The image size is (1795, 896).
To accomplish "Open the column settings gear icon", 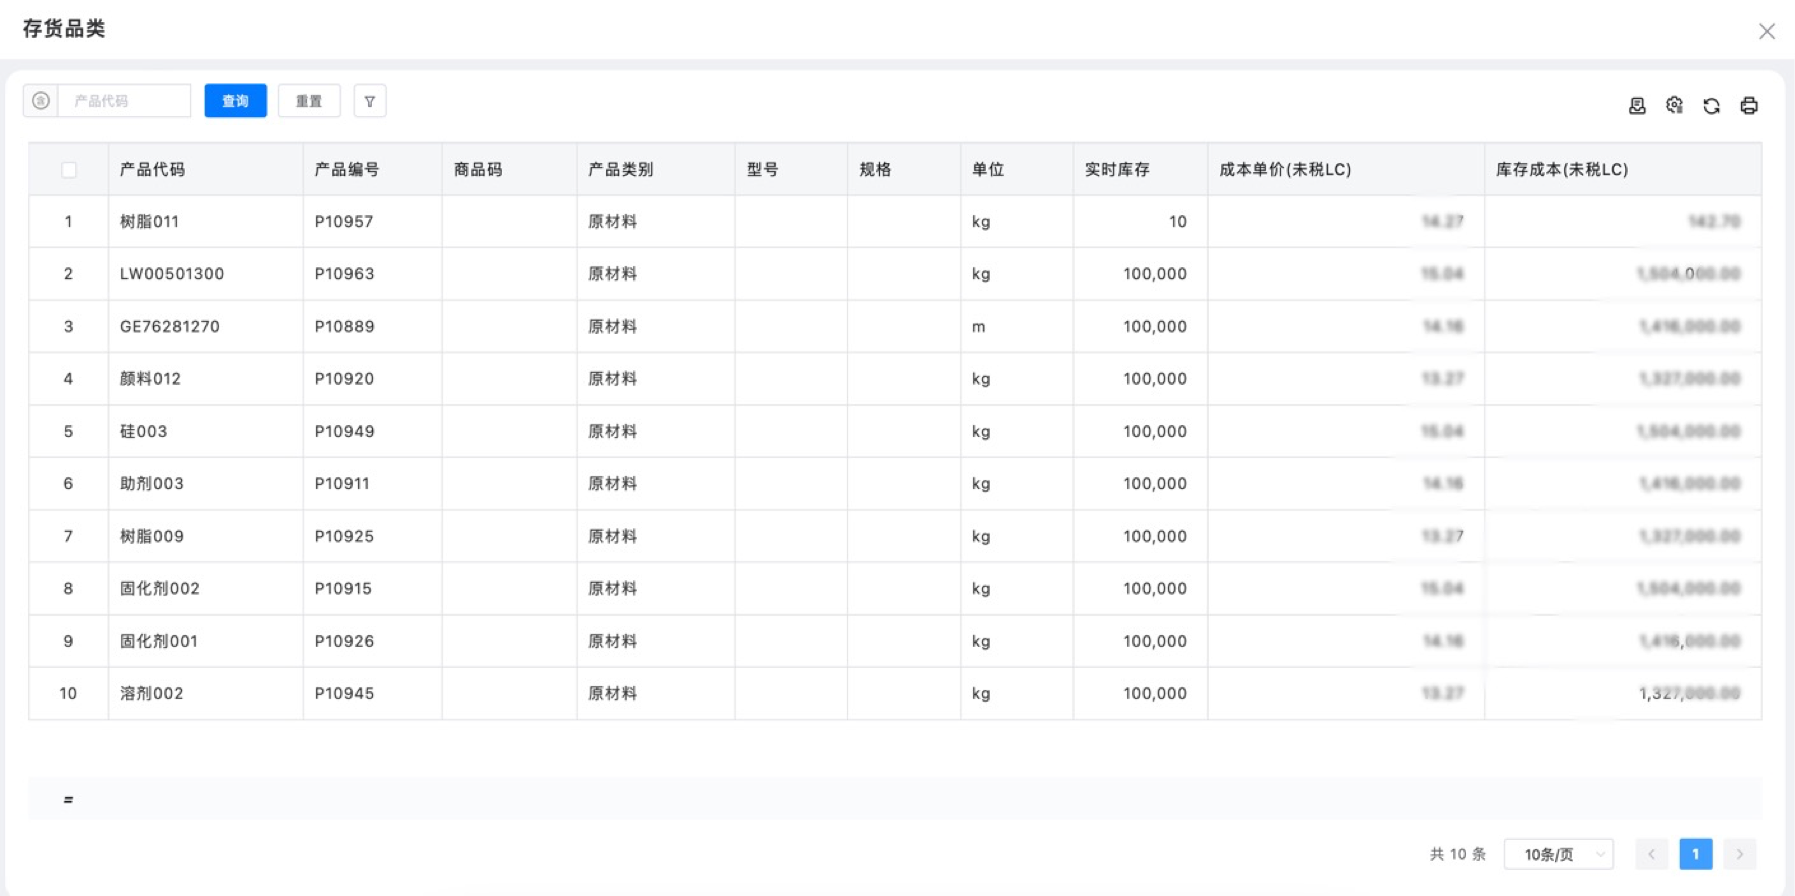I will (1674, 106).
